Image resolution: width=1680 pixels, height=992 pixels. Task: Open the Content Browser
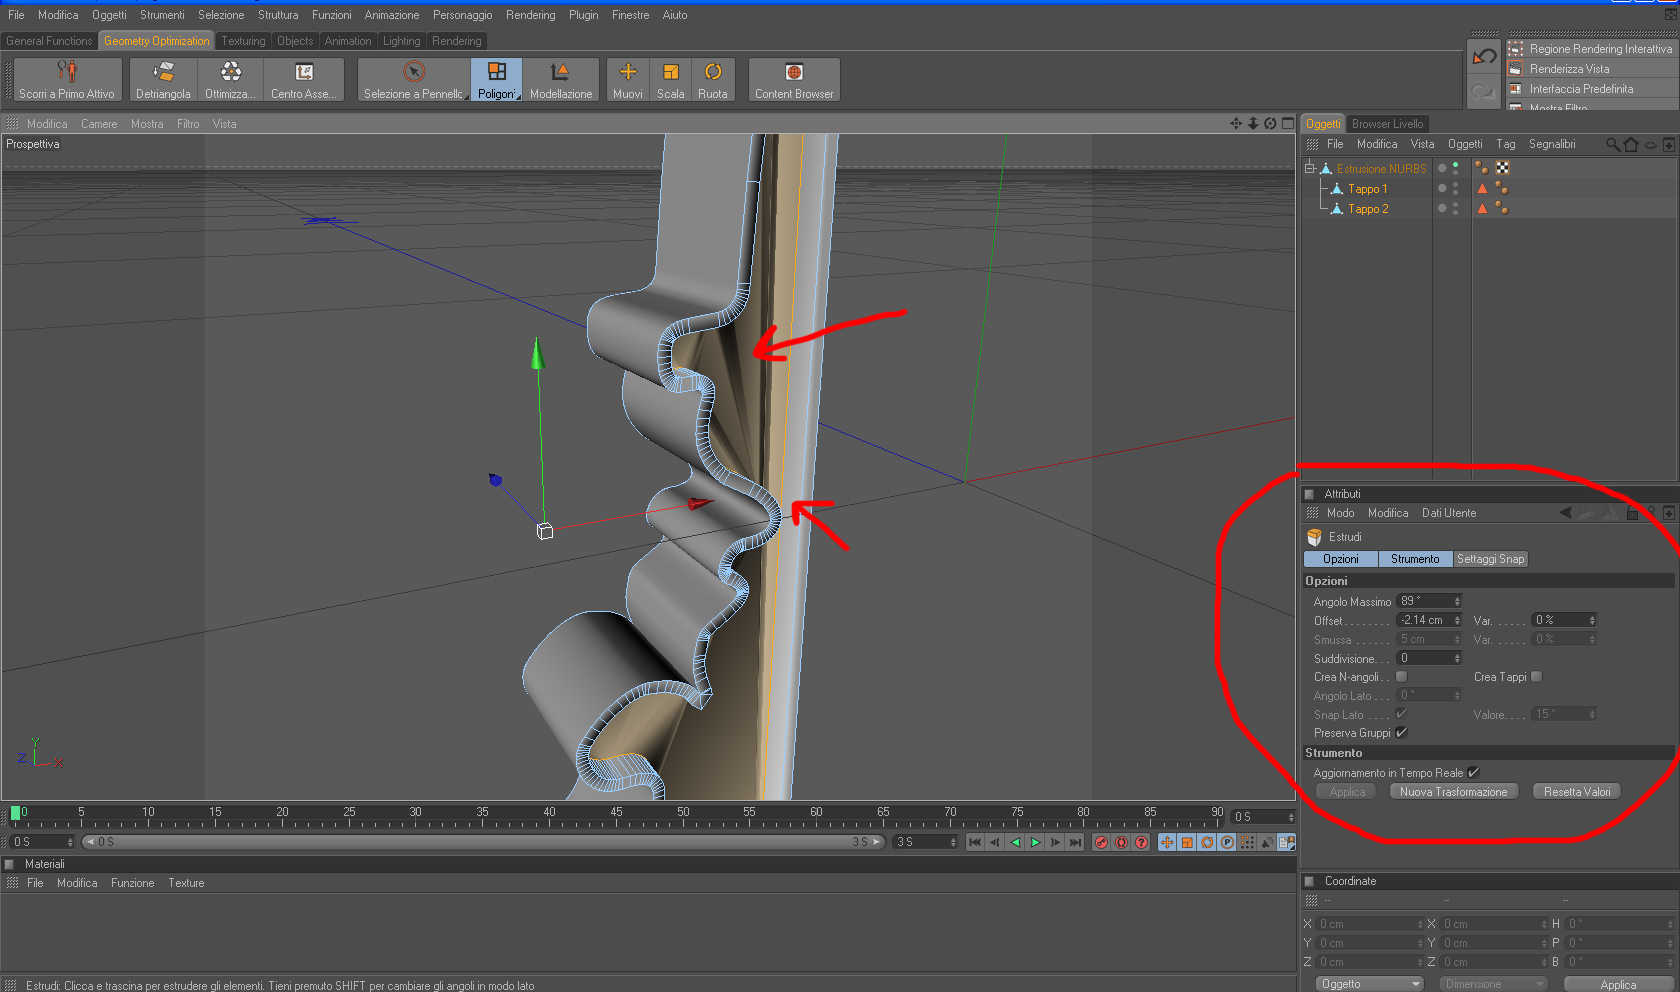[794, 79]
